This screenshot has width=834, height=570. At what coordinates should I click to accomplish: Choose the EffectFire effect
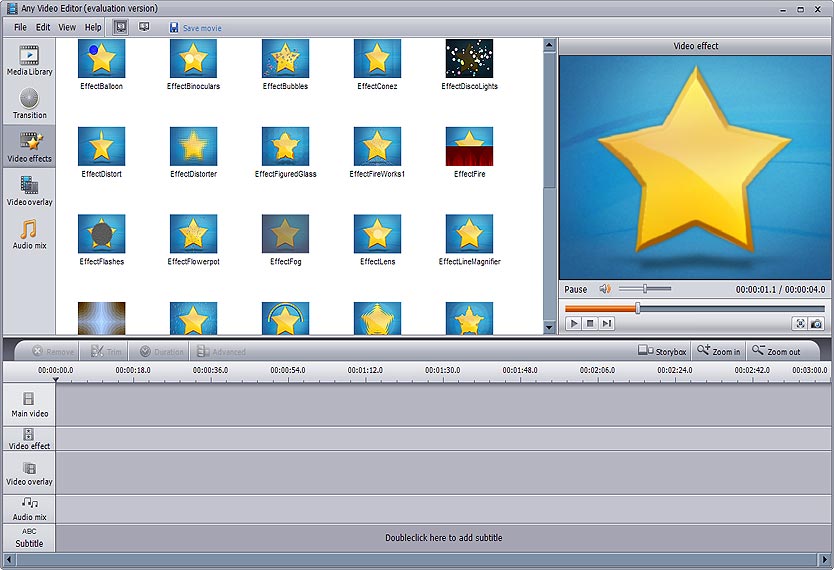[x=470, y=146]
